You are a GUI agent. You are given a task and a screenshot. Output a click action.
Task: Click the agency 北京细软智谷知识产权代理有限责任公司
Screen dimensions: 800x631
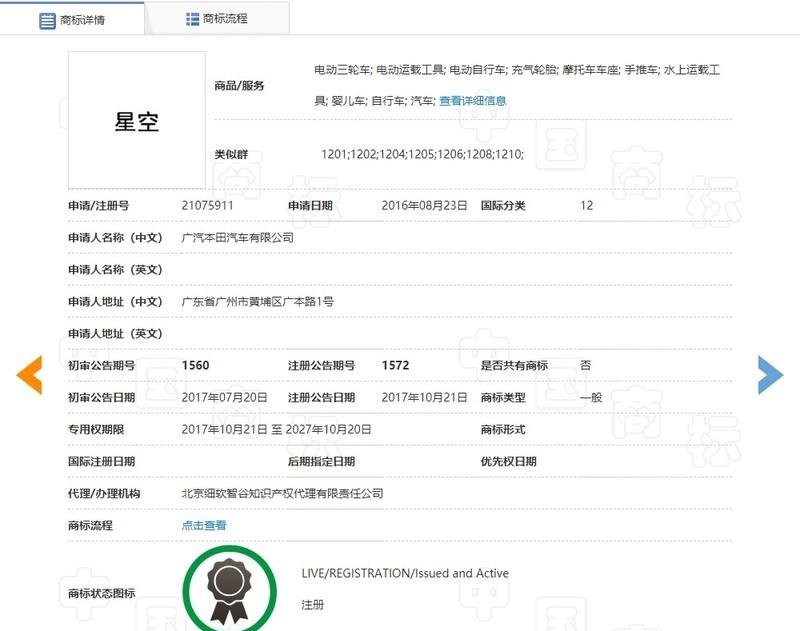click(x=283, y=493)
